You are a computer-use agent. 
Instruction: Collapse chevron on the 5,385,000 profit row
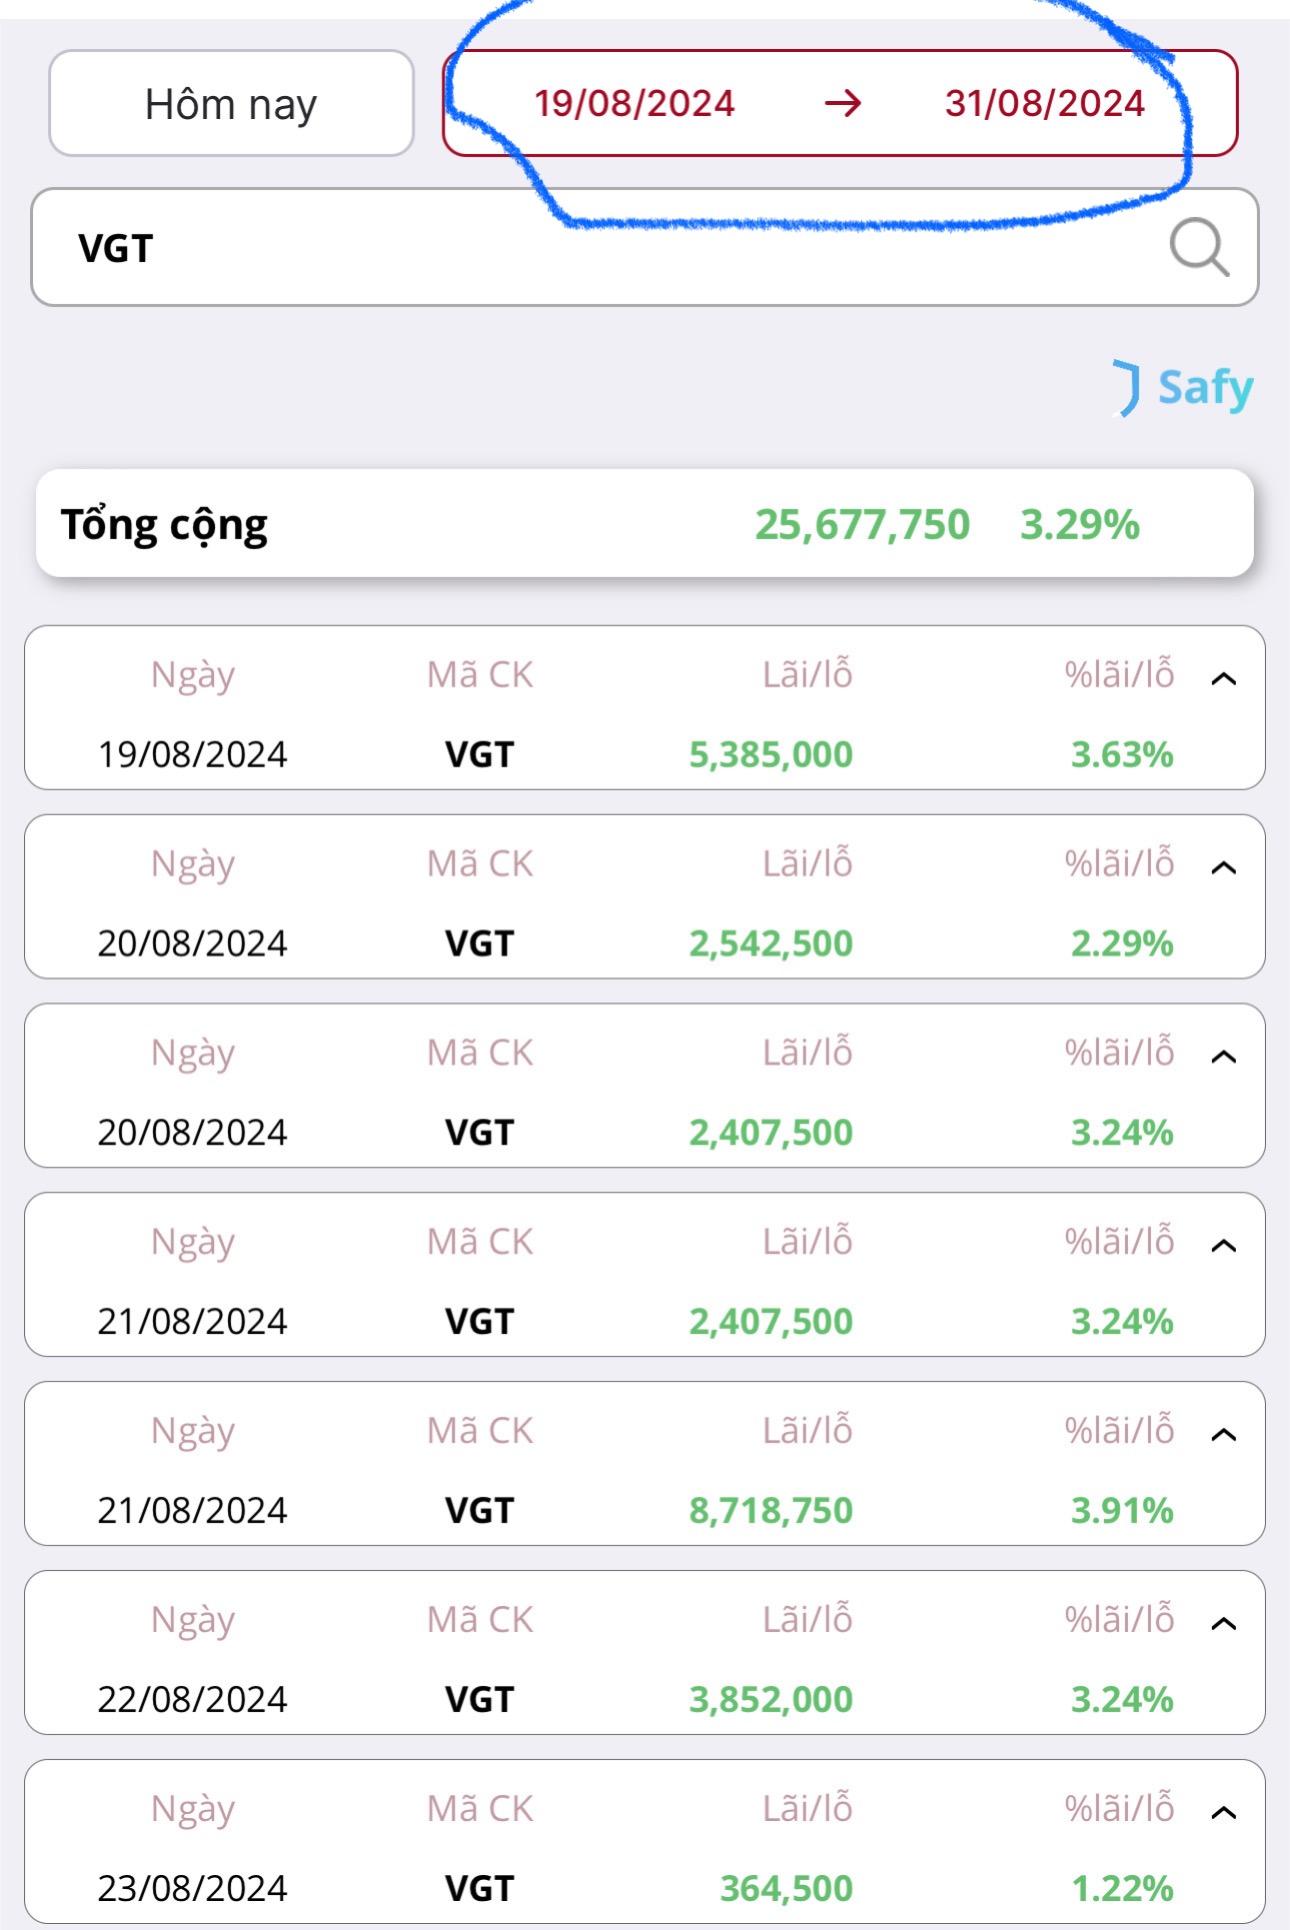1223,679
